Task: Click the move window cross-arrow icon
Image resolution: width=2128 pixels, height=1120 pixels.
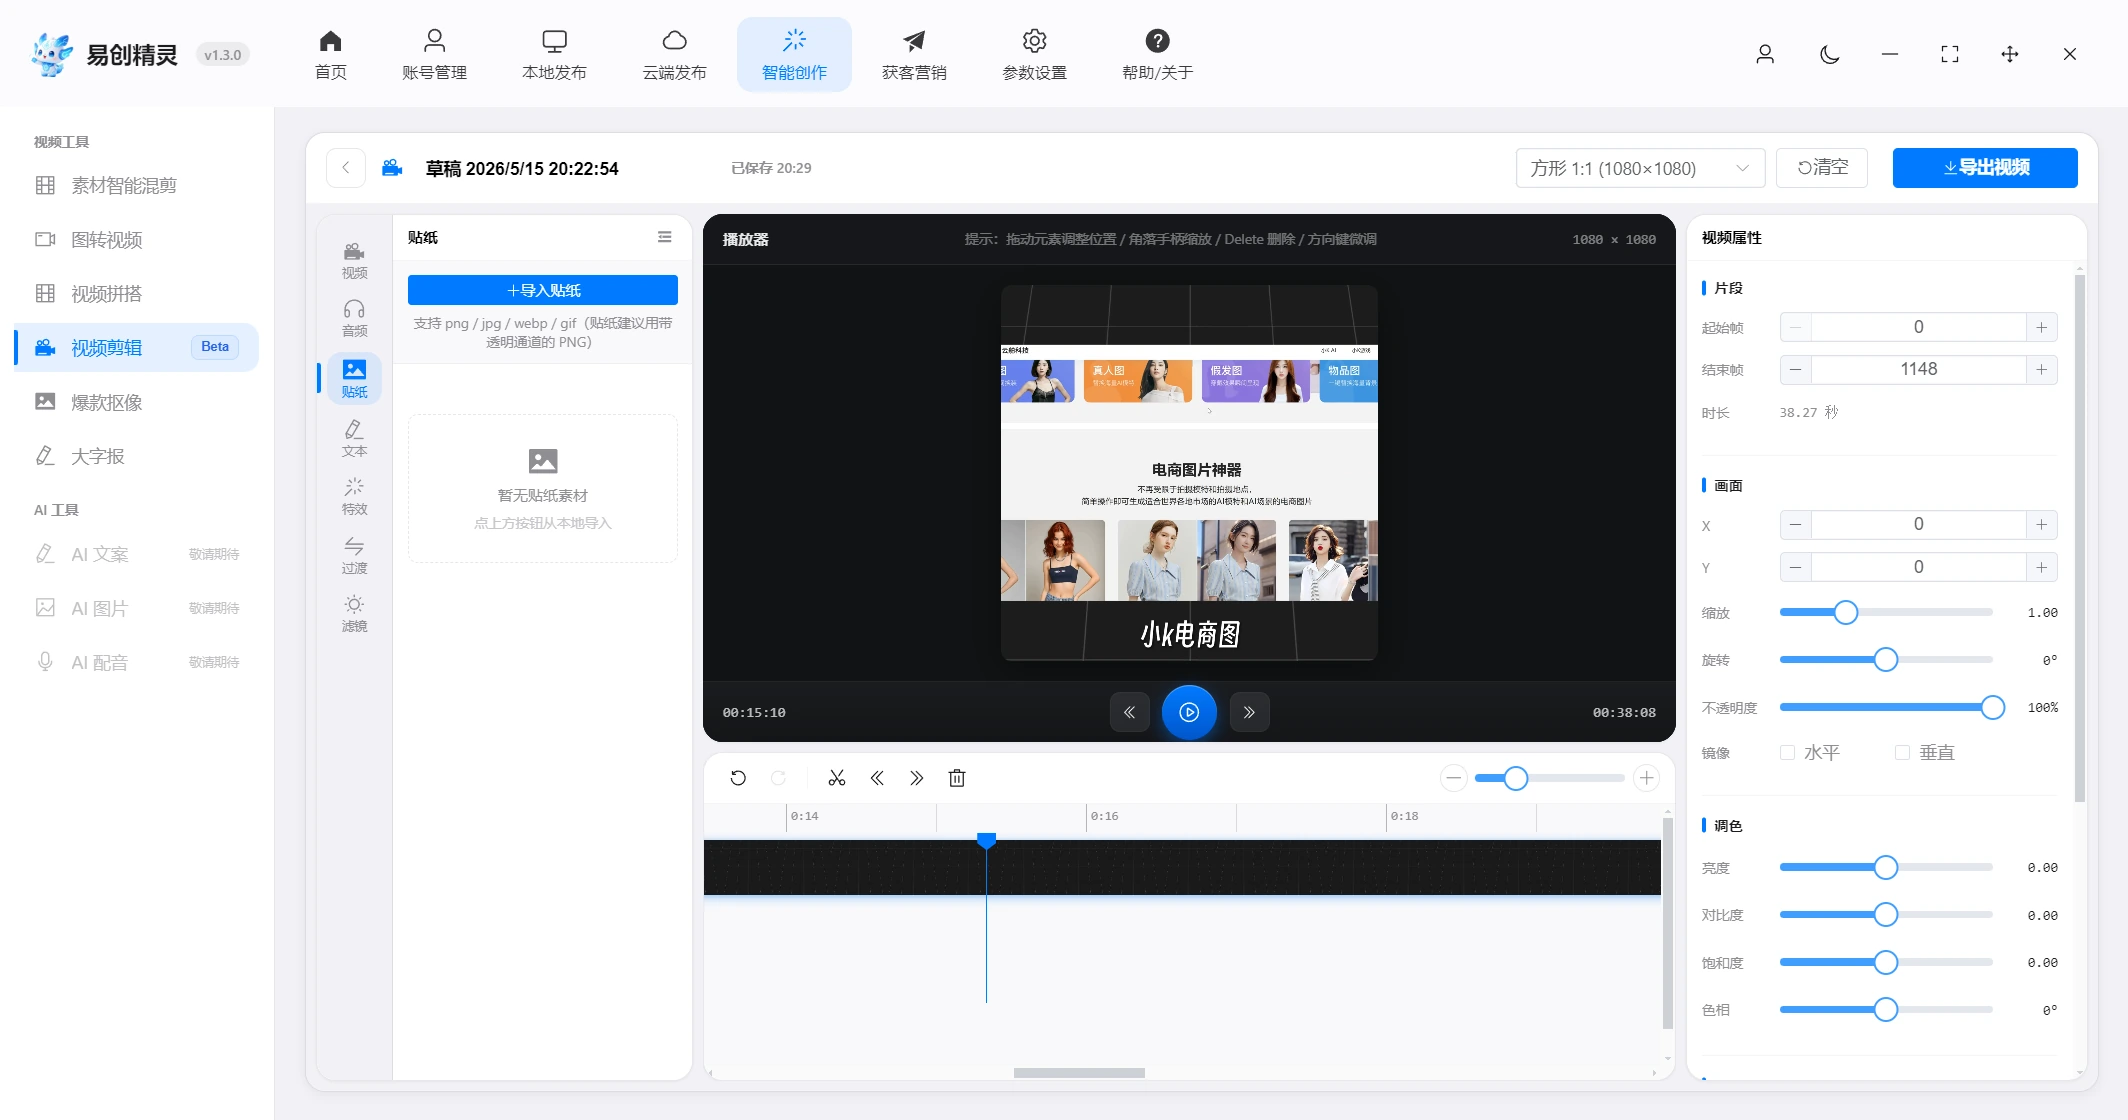Action: point(2009,54)
